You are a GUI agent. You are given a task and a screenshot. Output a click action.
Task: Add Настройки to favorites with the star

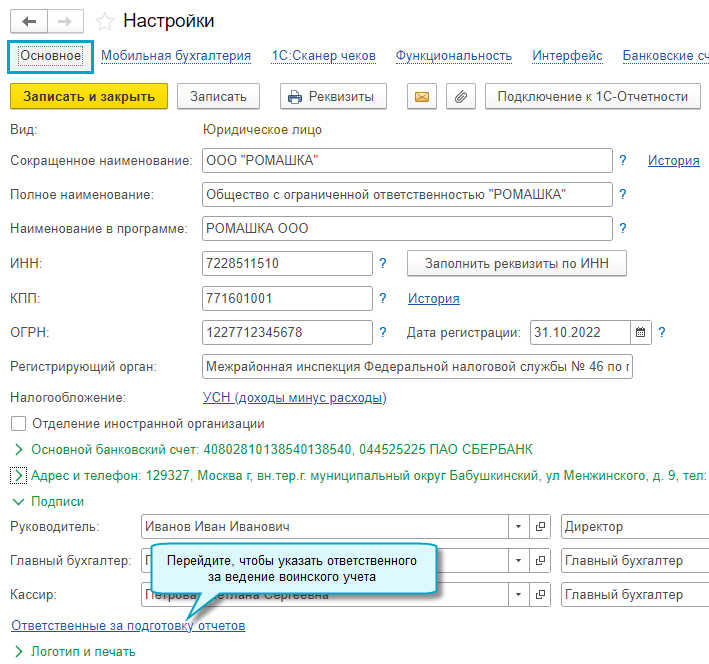[105, 21]
